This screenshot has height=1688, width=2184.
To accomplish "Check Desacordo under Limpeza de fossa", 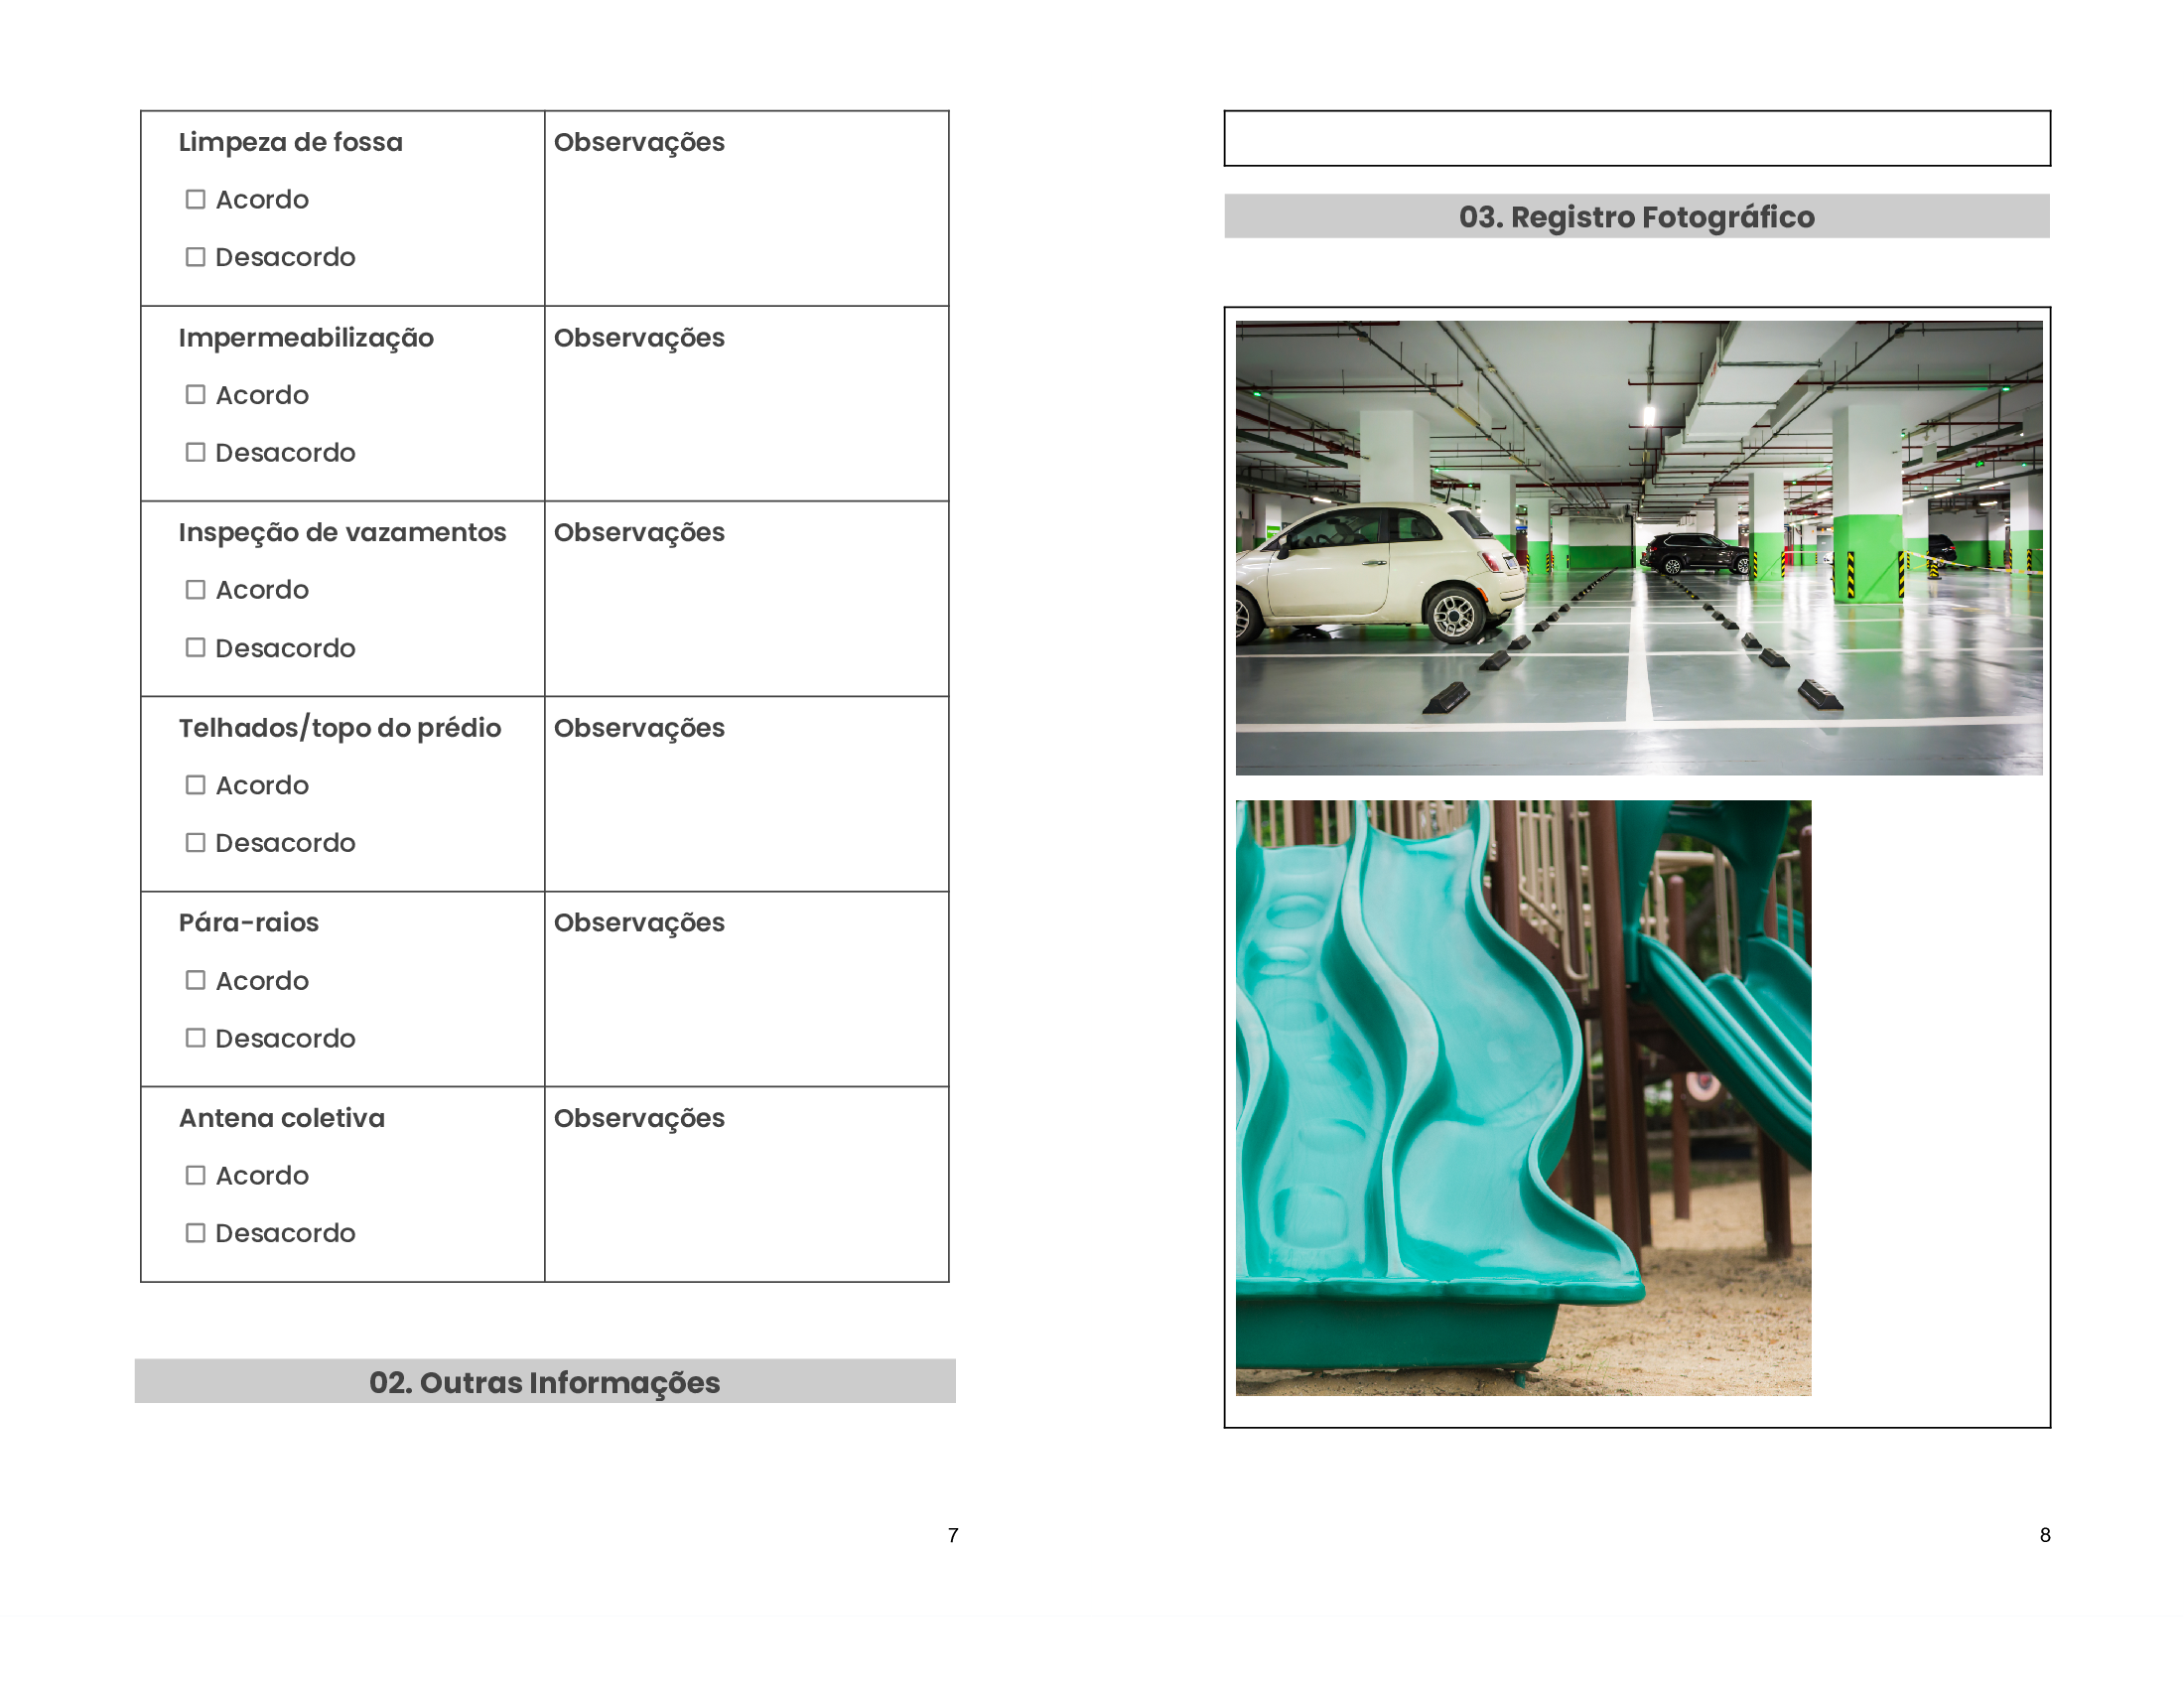I will (195, 257).
